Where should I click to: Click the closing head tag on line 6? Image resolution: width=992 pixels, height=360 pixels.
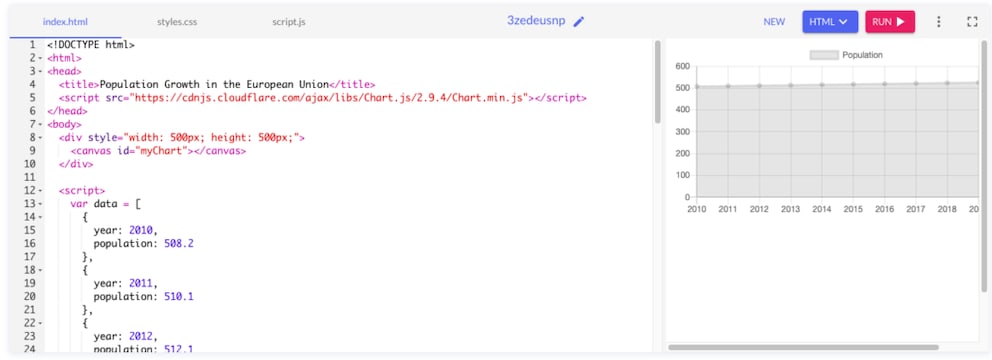67,111
